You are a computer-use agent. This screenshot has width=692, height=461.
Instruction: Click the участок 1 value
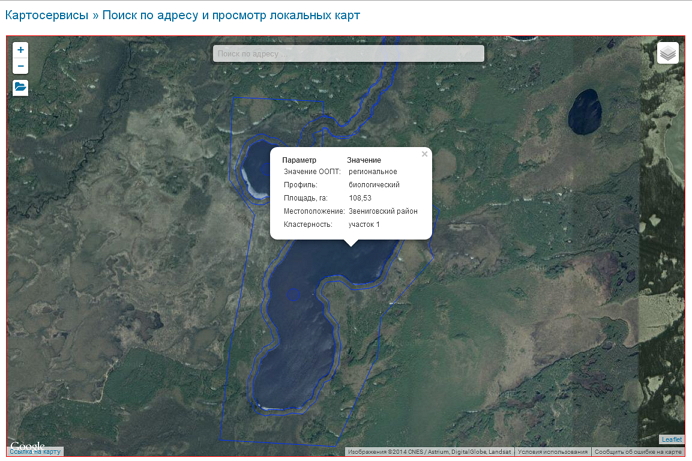[364, 225]
